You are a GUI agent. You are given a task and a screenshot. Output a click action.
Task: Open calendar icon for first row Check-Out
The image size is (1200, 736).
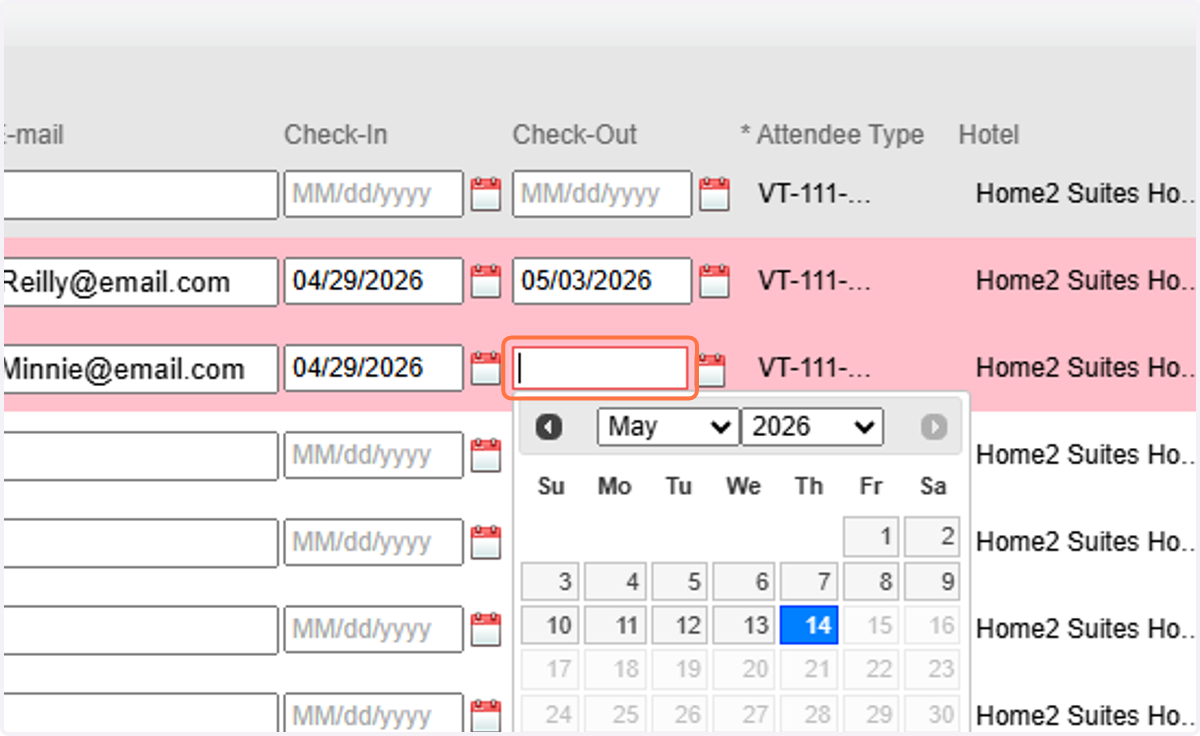point(714,193)
